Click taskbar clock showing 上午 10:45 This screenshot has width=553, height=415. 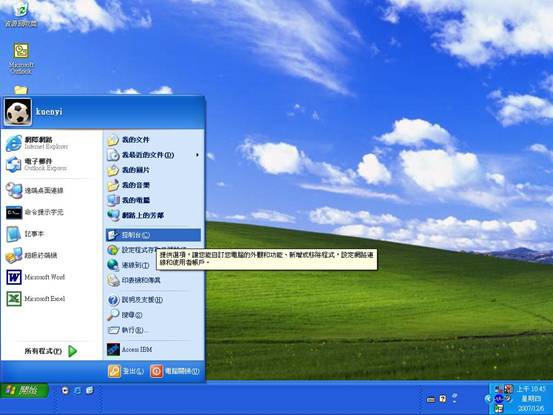pyautogui.click(x=531, y=389)
